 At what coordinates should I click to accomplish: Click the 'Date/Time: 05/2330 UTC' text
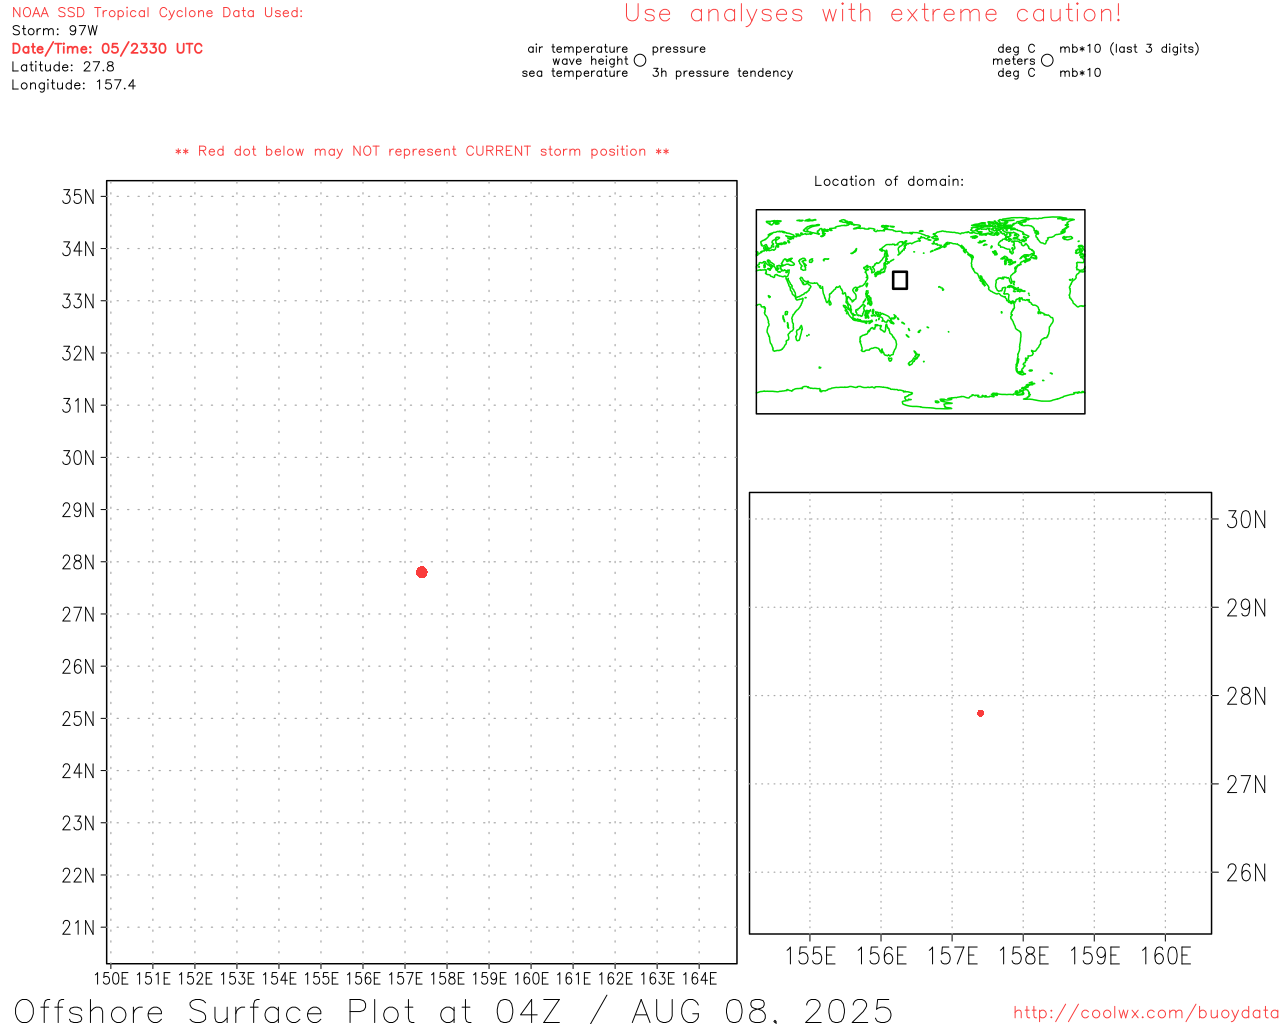coord(107,48)
